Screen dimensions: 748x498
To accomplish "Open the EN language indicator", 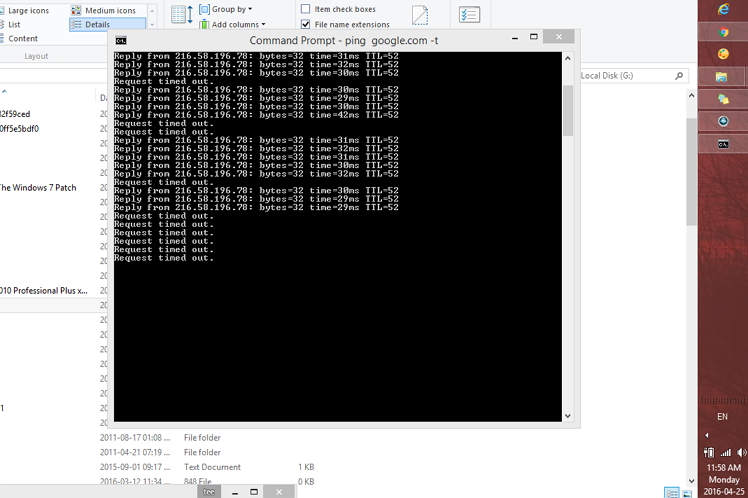I will (x=722, y=417).
